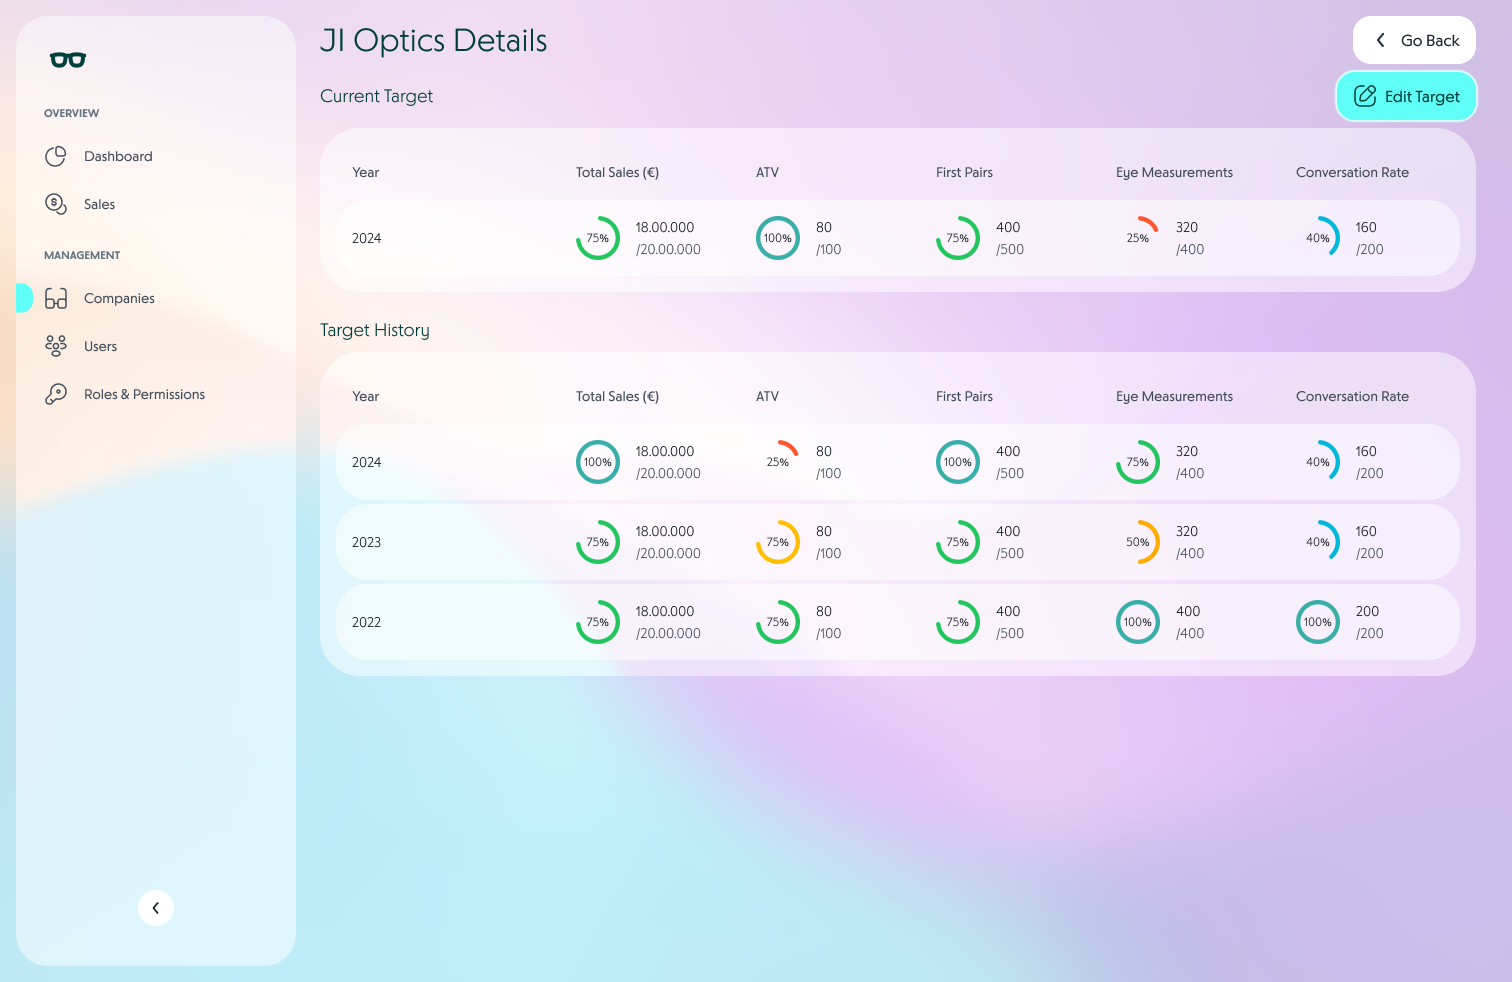Image resolution: width=1512 pixels, height=982 pixels.
Task: Click the JI Optics Details page title
Action: click(x=434, y=40)
